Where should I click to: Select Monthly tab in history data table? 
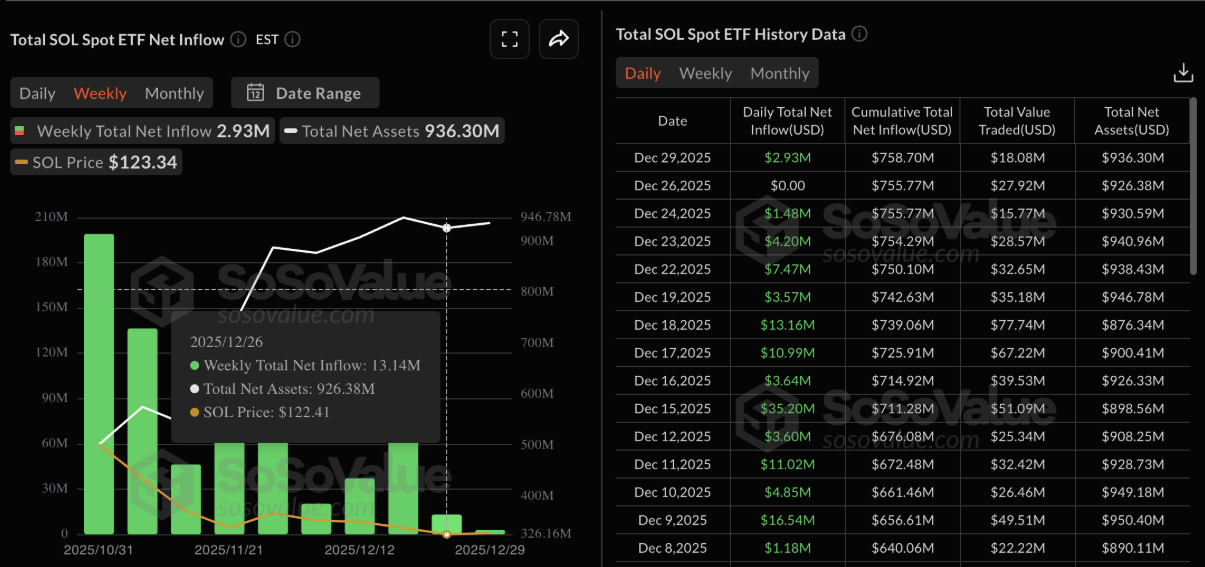click(x=779, y=73)
